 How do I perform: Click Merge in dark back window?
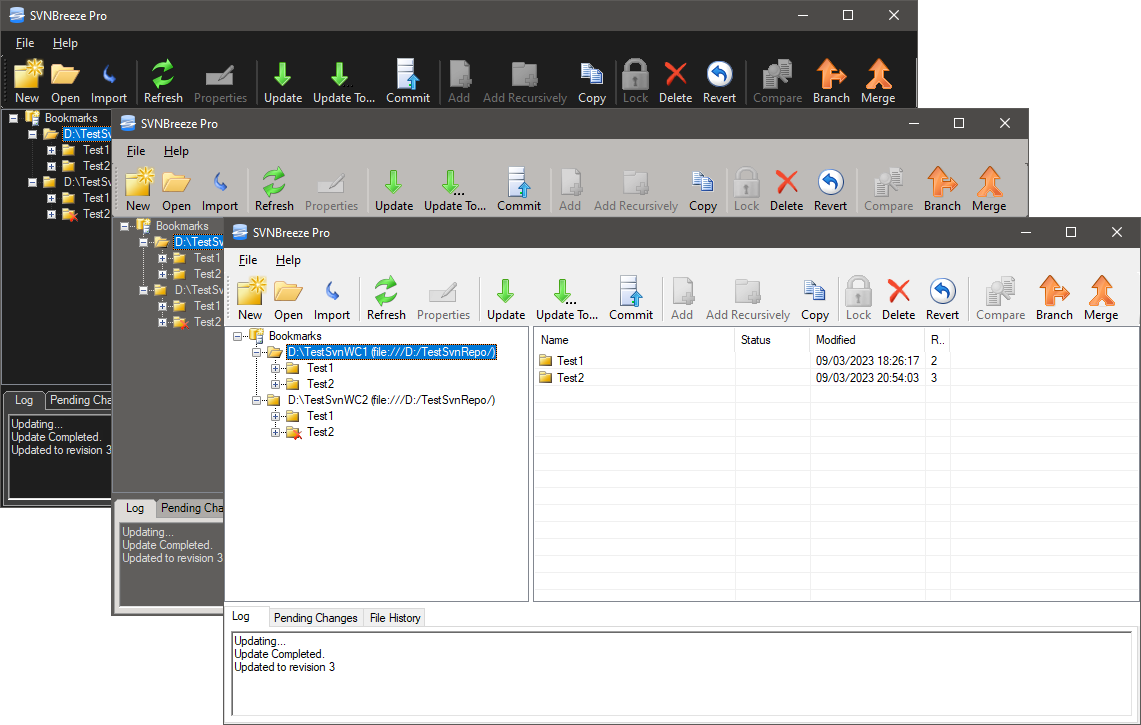878,82
